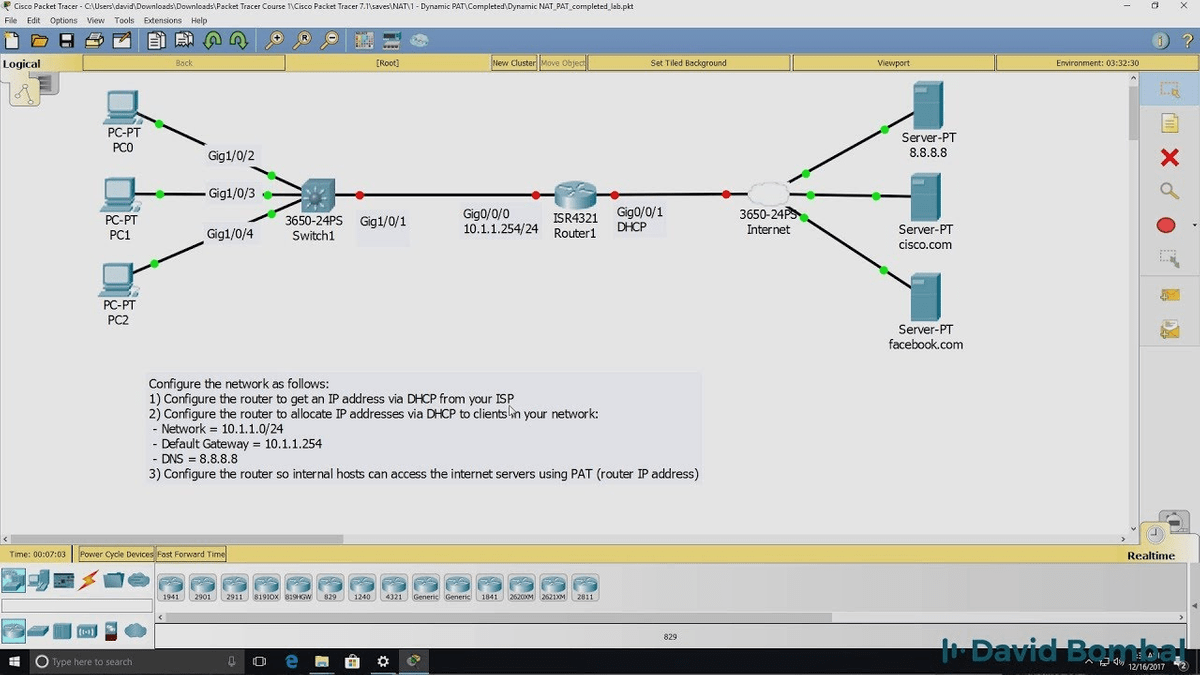Reset zoom with the R magnifier

click(x=301, y=41)
